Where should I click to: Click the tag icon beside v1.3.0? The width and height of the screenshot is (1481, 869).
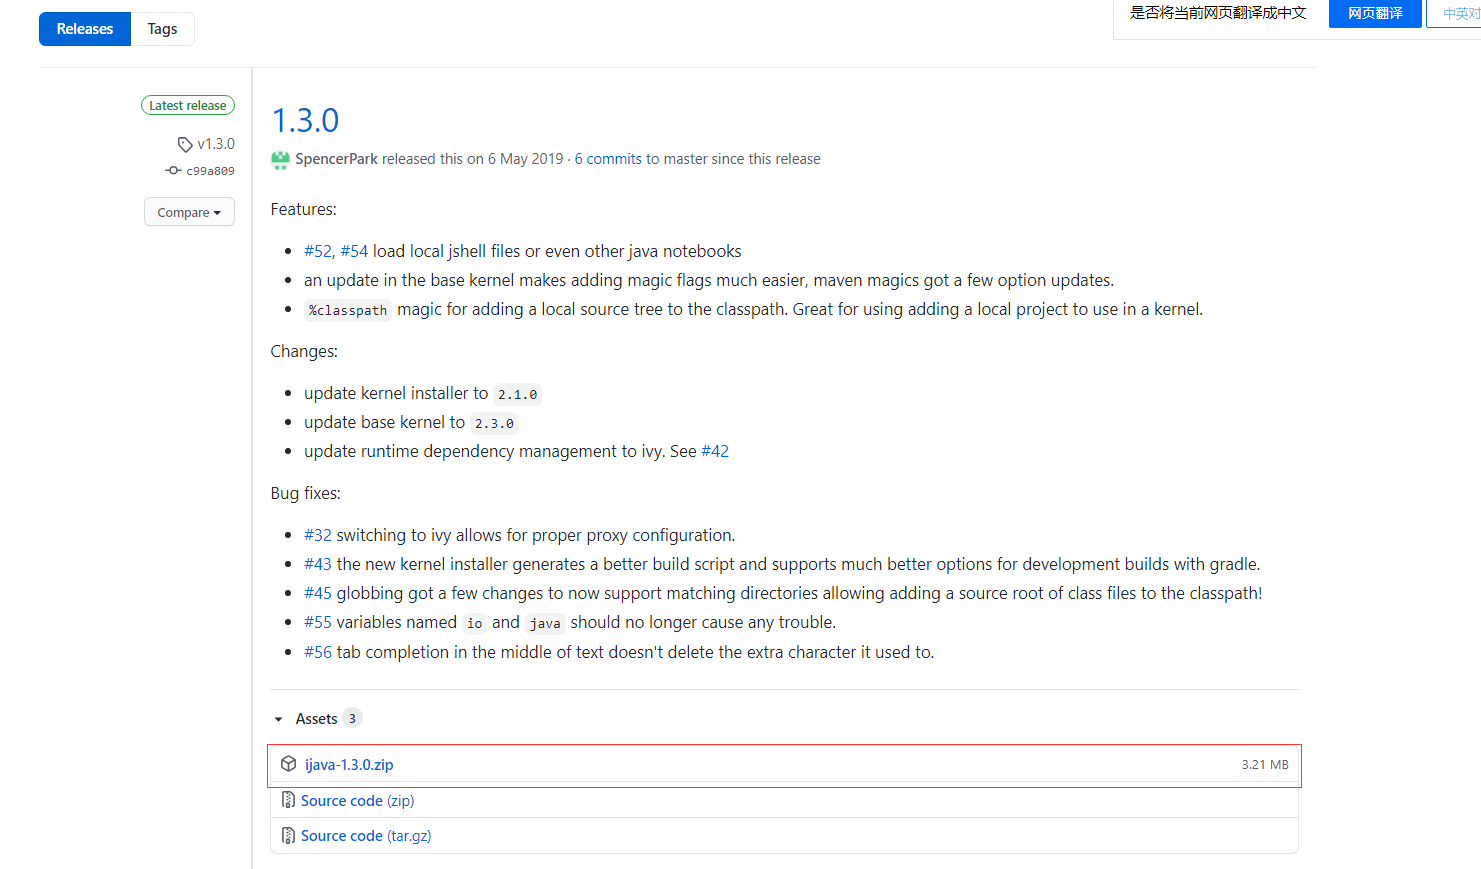185,143
